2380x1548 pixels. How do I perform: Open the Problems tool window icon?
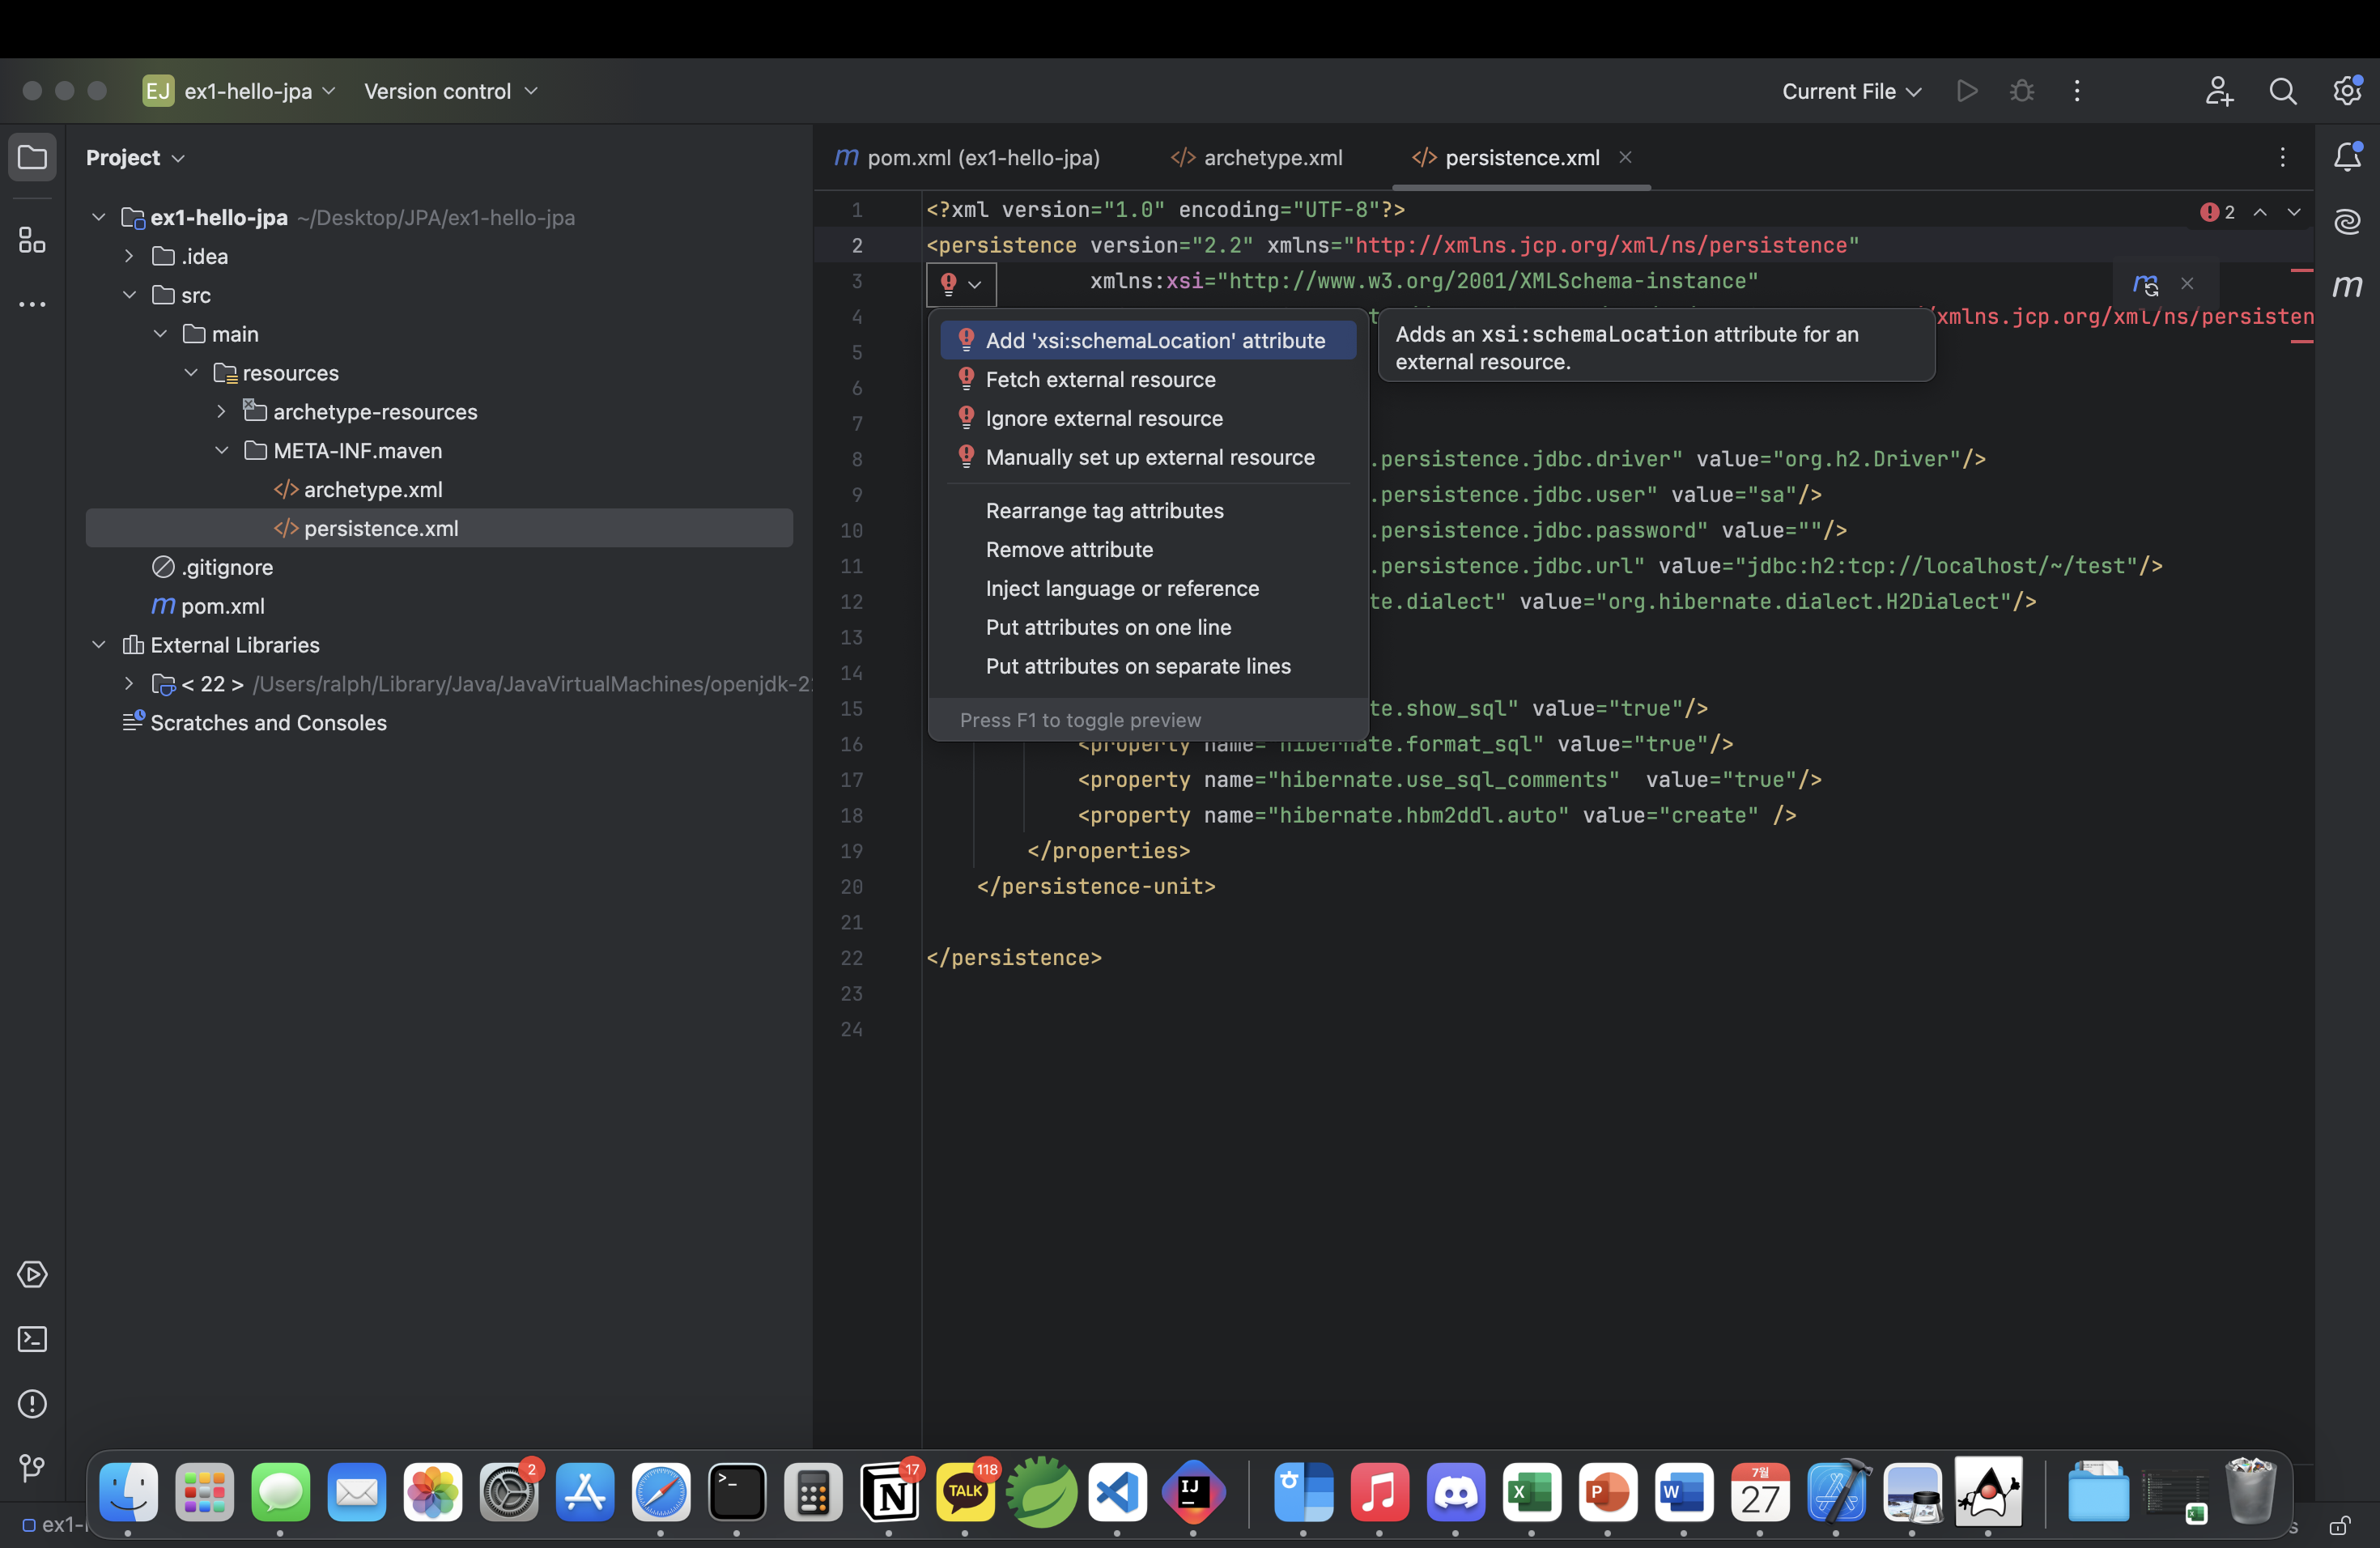point(32,1404)
